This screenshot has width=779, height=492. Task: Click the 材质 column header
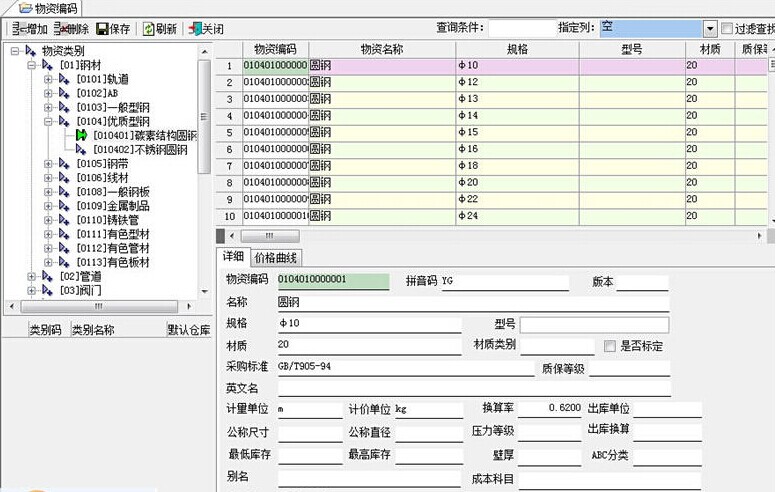pyautogui.click(x=710, y=49)
